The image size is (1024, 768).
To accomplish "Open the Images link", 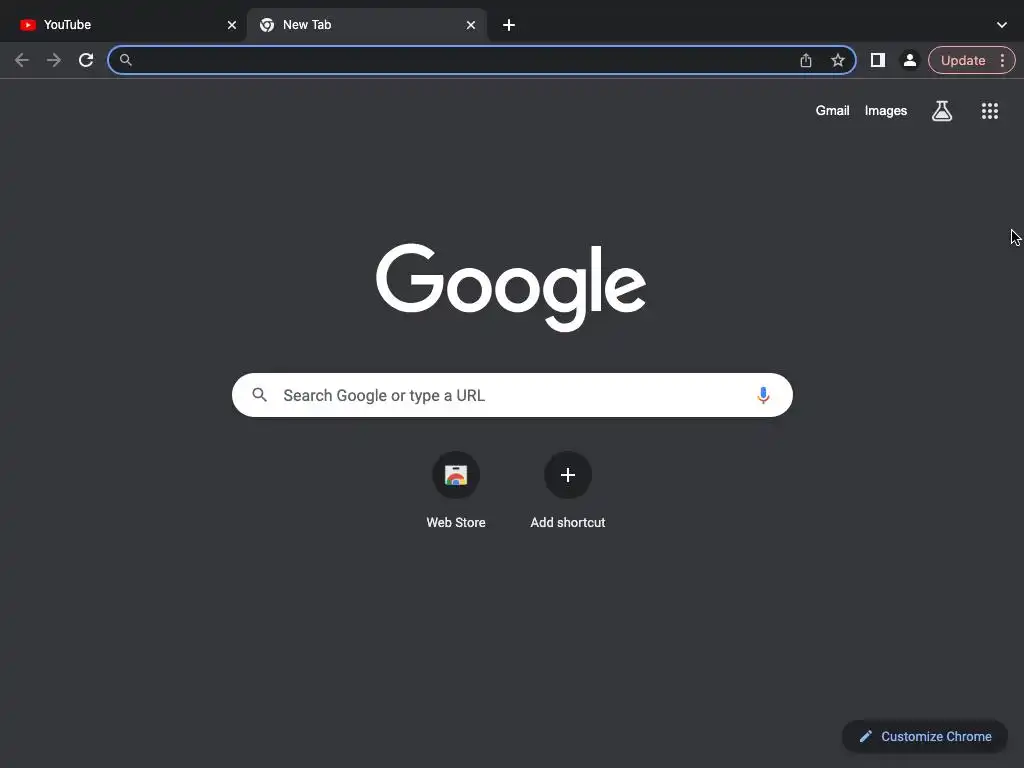I will tap(886, 110).
